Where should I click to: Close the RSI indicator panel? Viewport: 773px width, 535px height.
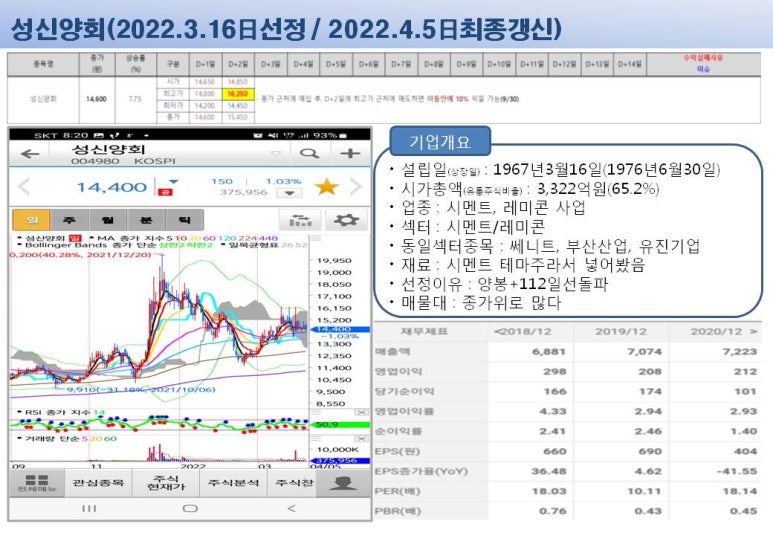(361, 412)
